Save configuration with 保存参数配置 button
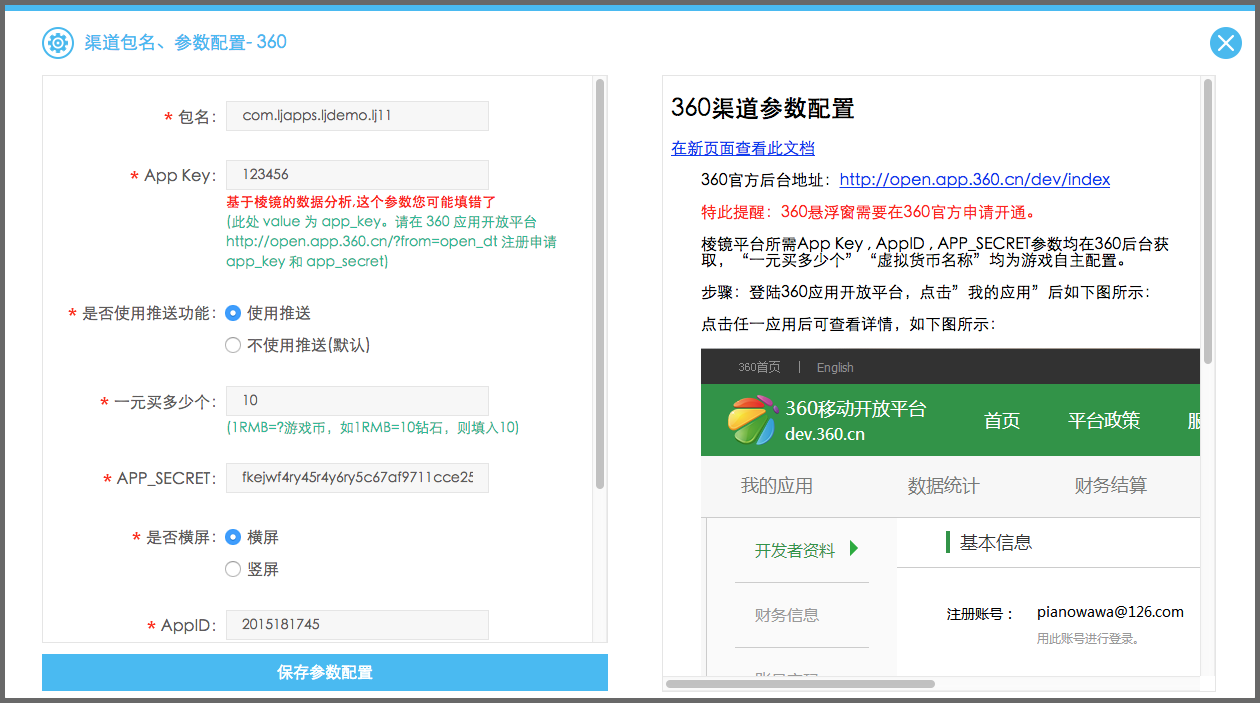 click(325, 672)
